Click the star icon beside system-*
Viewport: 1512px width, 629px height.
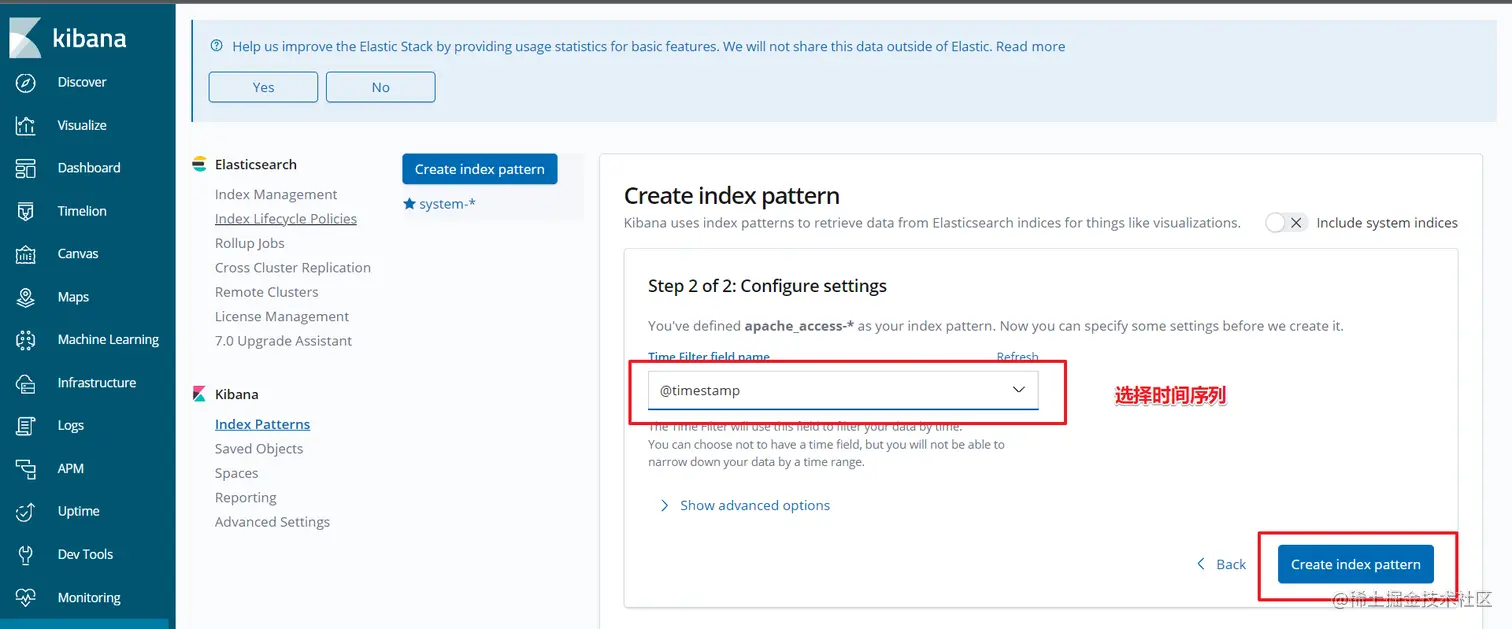coord(409,203)
